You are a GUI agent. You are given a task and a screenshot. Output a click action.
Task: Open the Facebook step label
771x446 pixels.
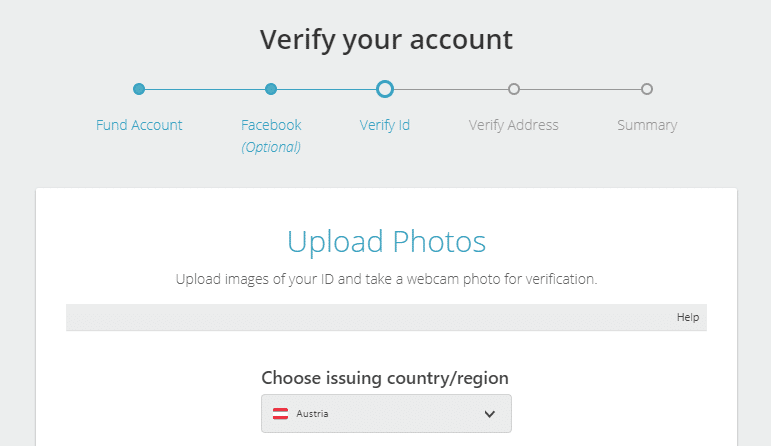coord(271,125)
